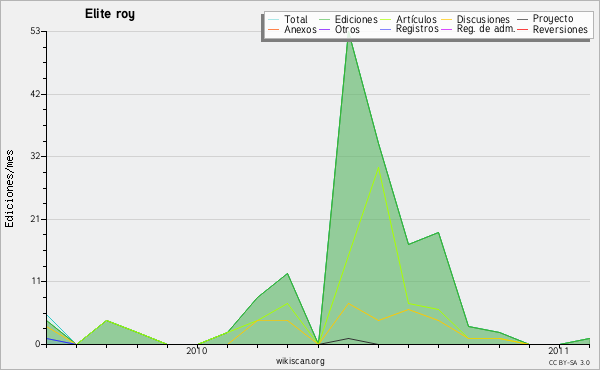Click the y-axis value 11

36,282
